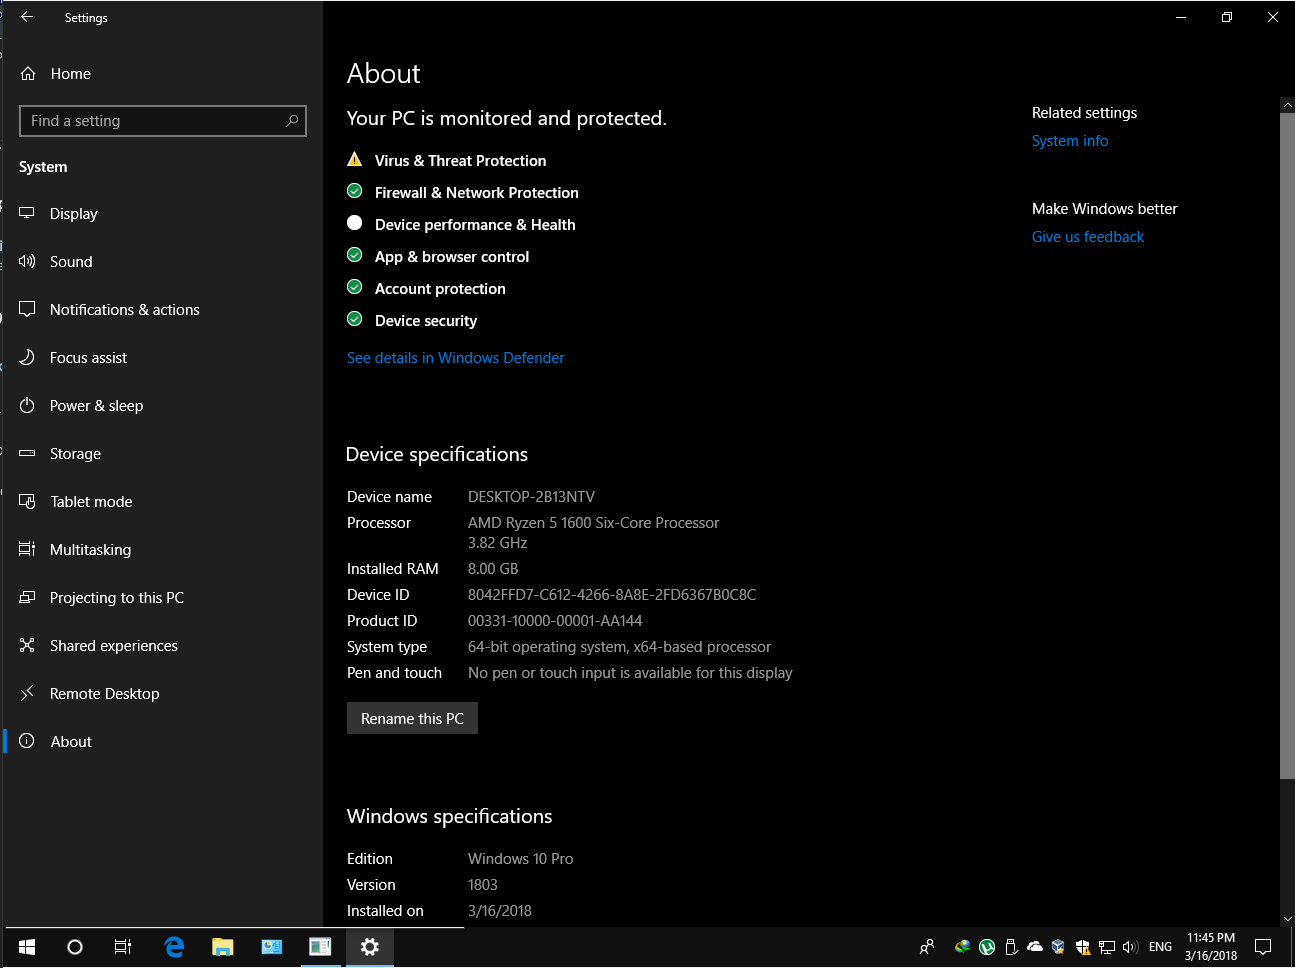Click the Internet Download Manager tray icon
The image size is (1295, 968).
click(962, 947)
